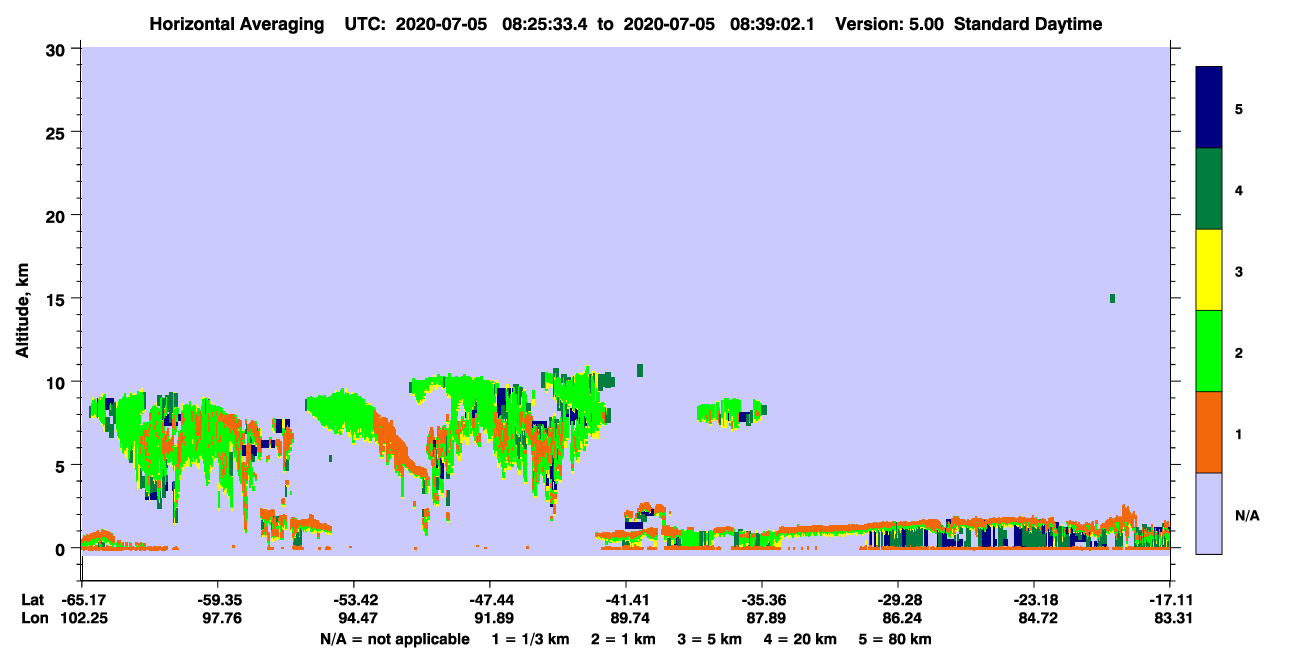Click the colorbar label '5'
This screenshot has width=1300, height=667.
tap(1239, 108)
